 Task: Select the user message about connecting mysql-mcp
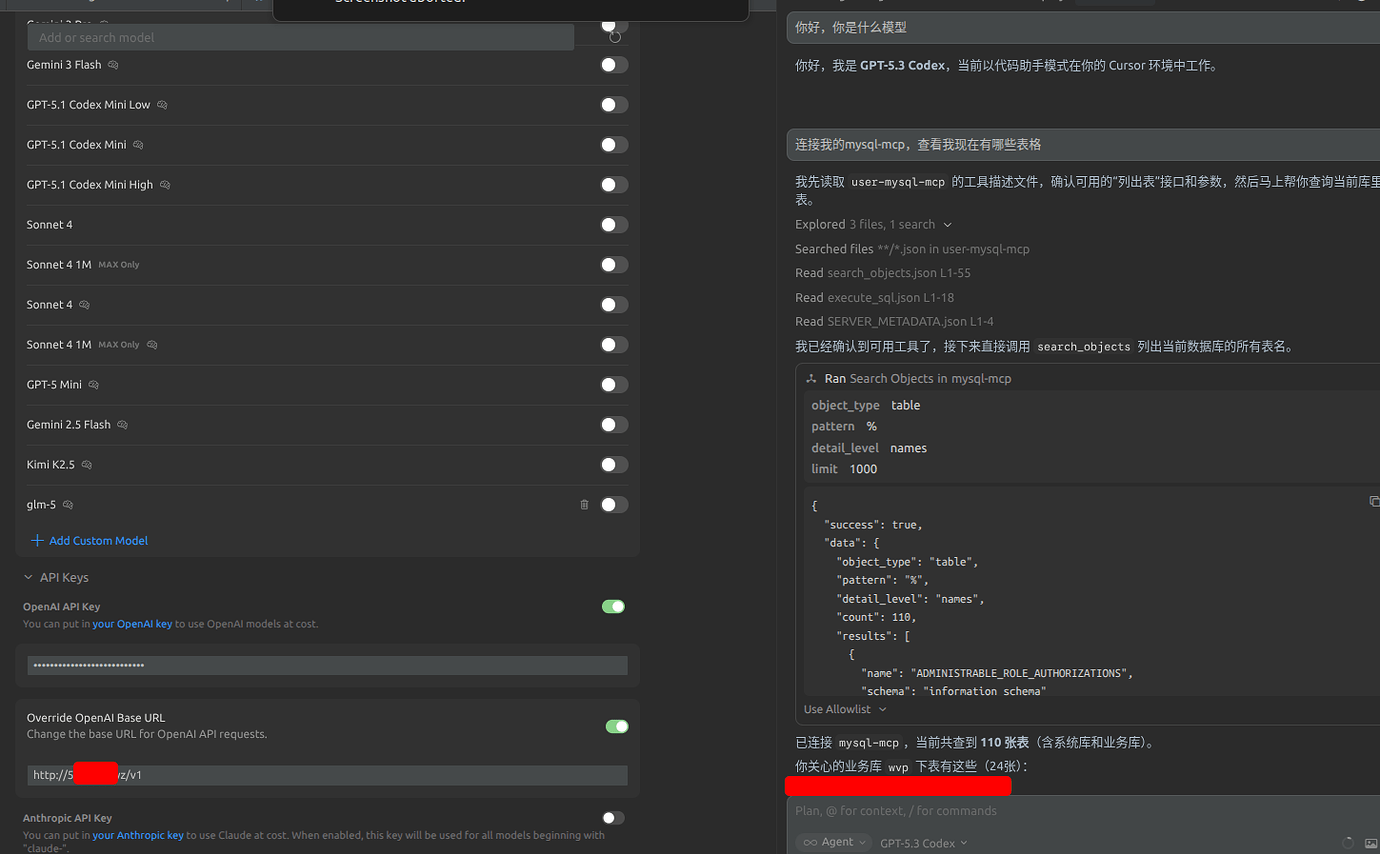1083,145
